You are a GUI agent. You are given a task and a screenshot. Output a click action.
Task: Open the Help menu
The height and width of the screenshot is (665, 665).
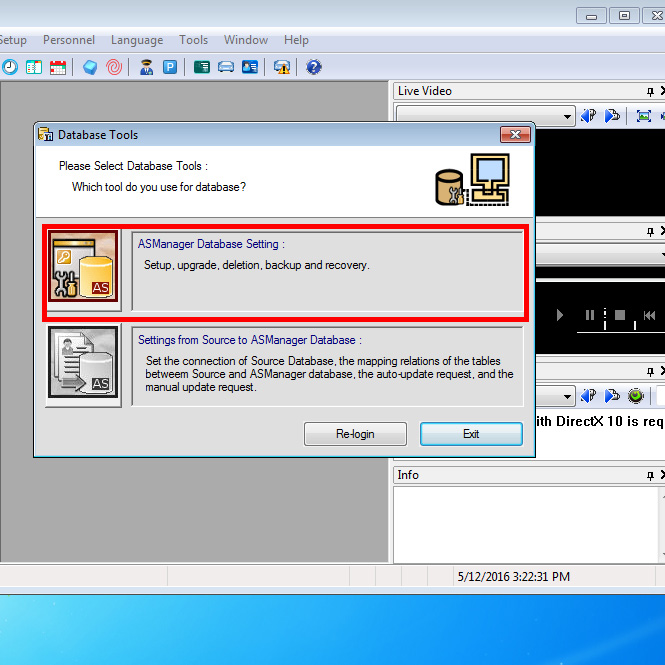click(296, 40)
